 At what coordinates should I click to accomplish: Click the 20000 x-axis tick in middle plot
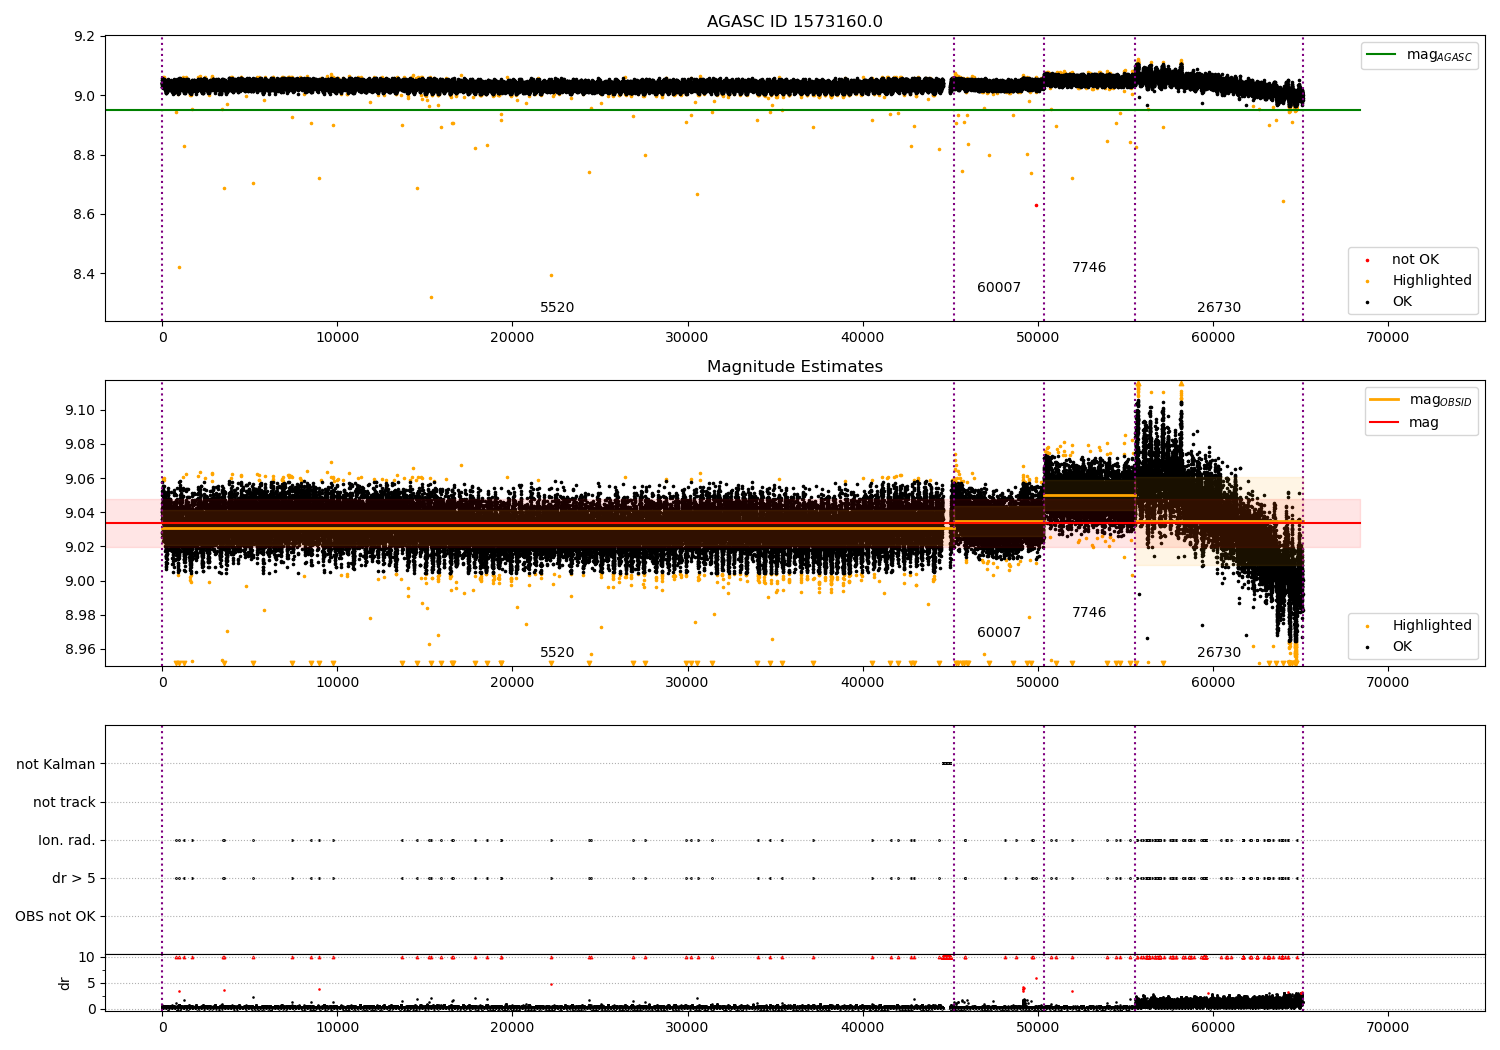513,683
